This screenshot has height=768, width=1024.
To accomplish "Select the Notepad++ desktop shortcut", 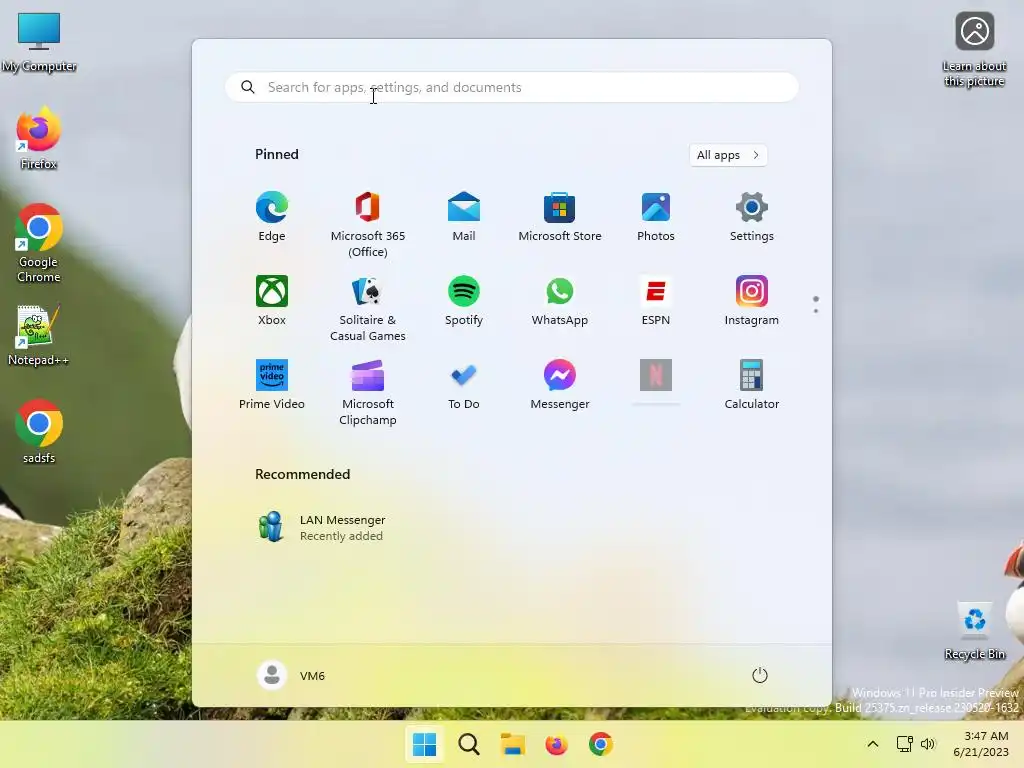I will coord(39,334).
